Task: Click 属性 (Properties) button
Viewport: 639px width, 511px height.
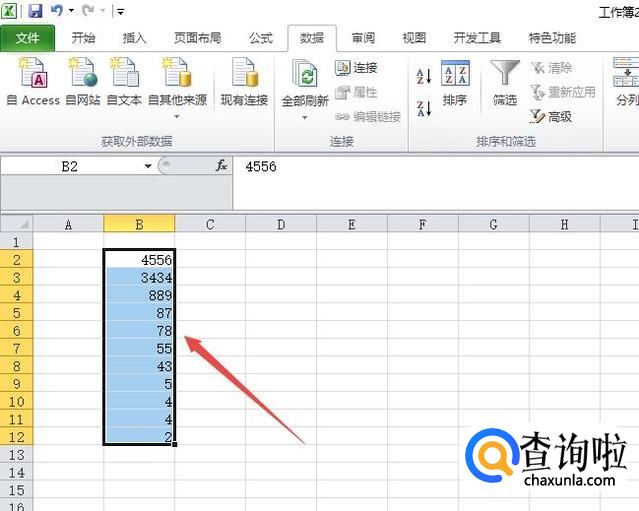Action: (356, 93)
